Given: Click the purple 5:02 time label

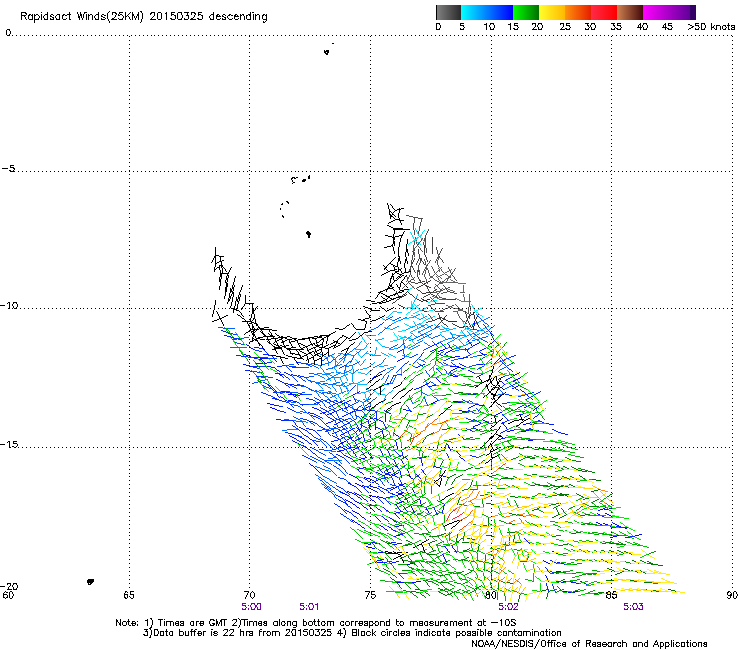Looking at the screenshot, I should pos(508,607).
